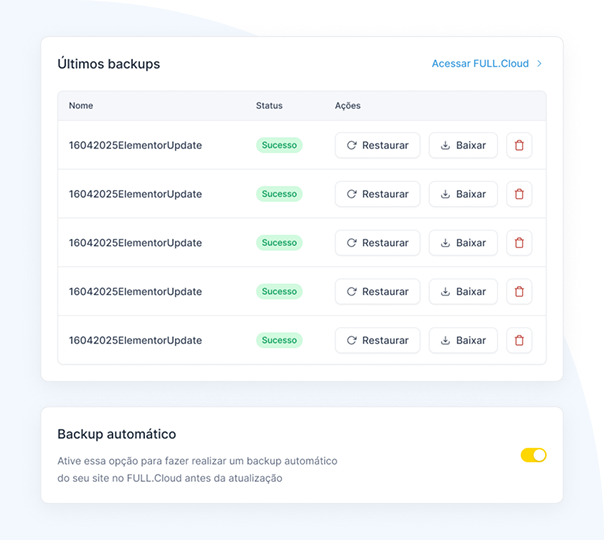Remove the third backup using its trash icon

[519, 243]
